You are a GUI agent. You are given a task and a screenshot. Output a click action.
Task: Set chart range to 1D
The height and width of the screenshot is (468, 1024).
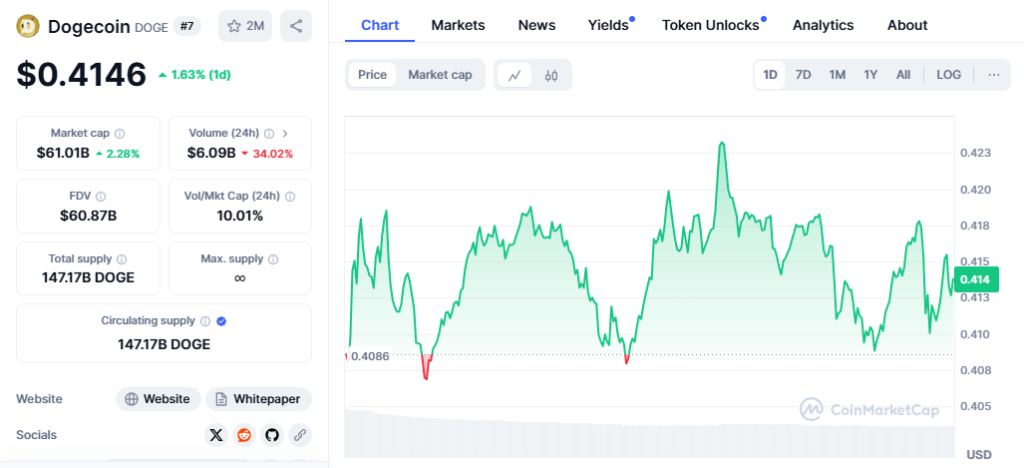click(771, 75)
